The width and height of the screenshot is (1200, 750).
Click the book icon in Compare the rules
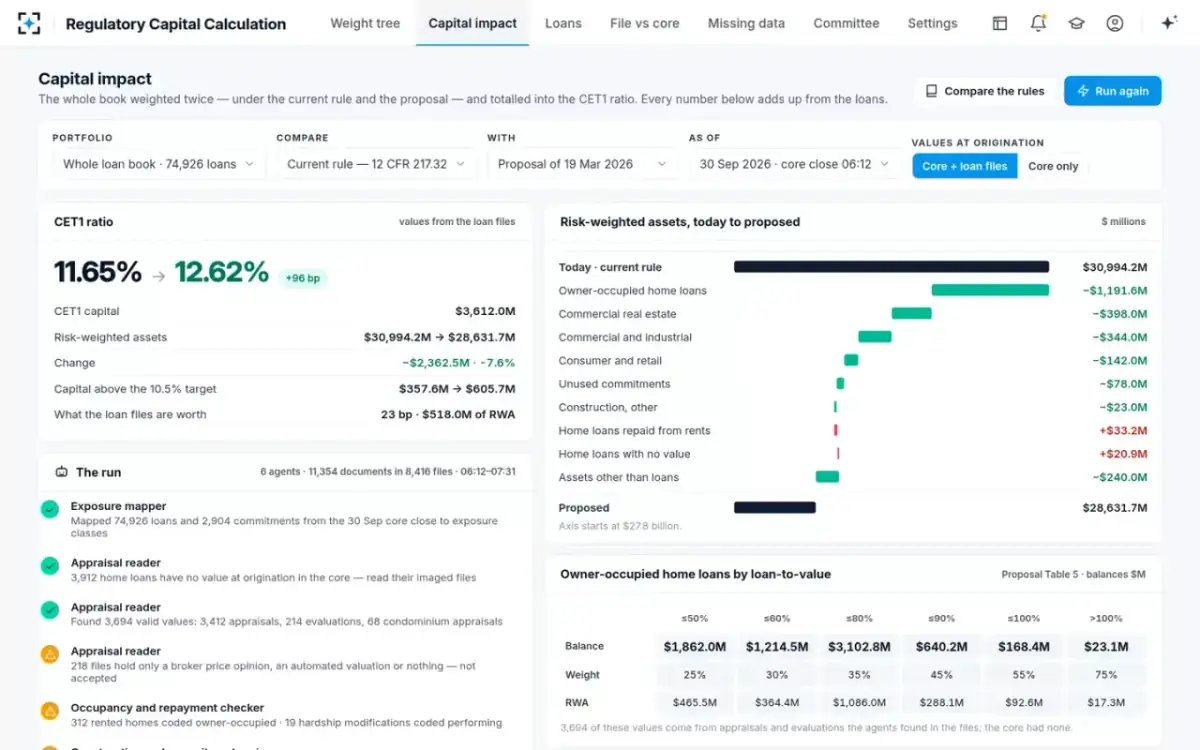click(x=932, y=91)
